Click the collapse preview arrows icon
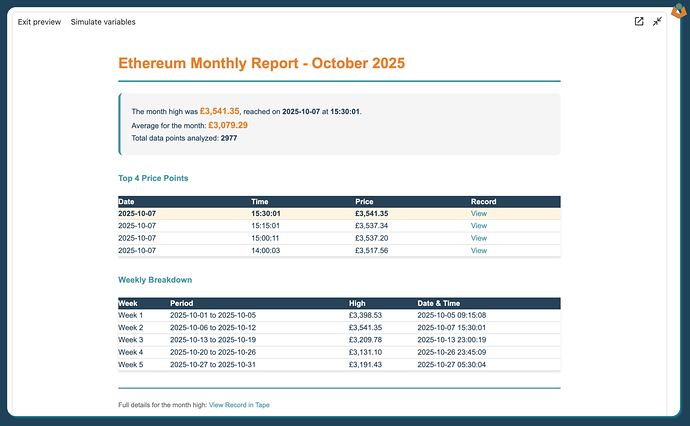690x426 pixels. click(x=658, y=22)
